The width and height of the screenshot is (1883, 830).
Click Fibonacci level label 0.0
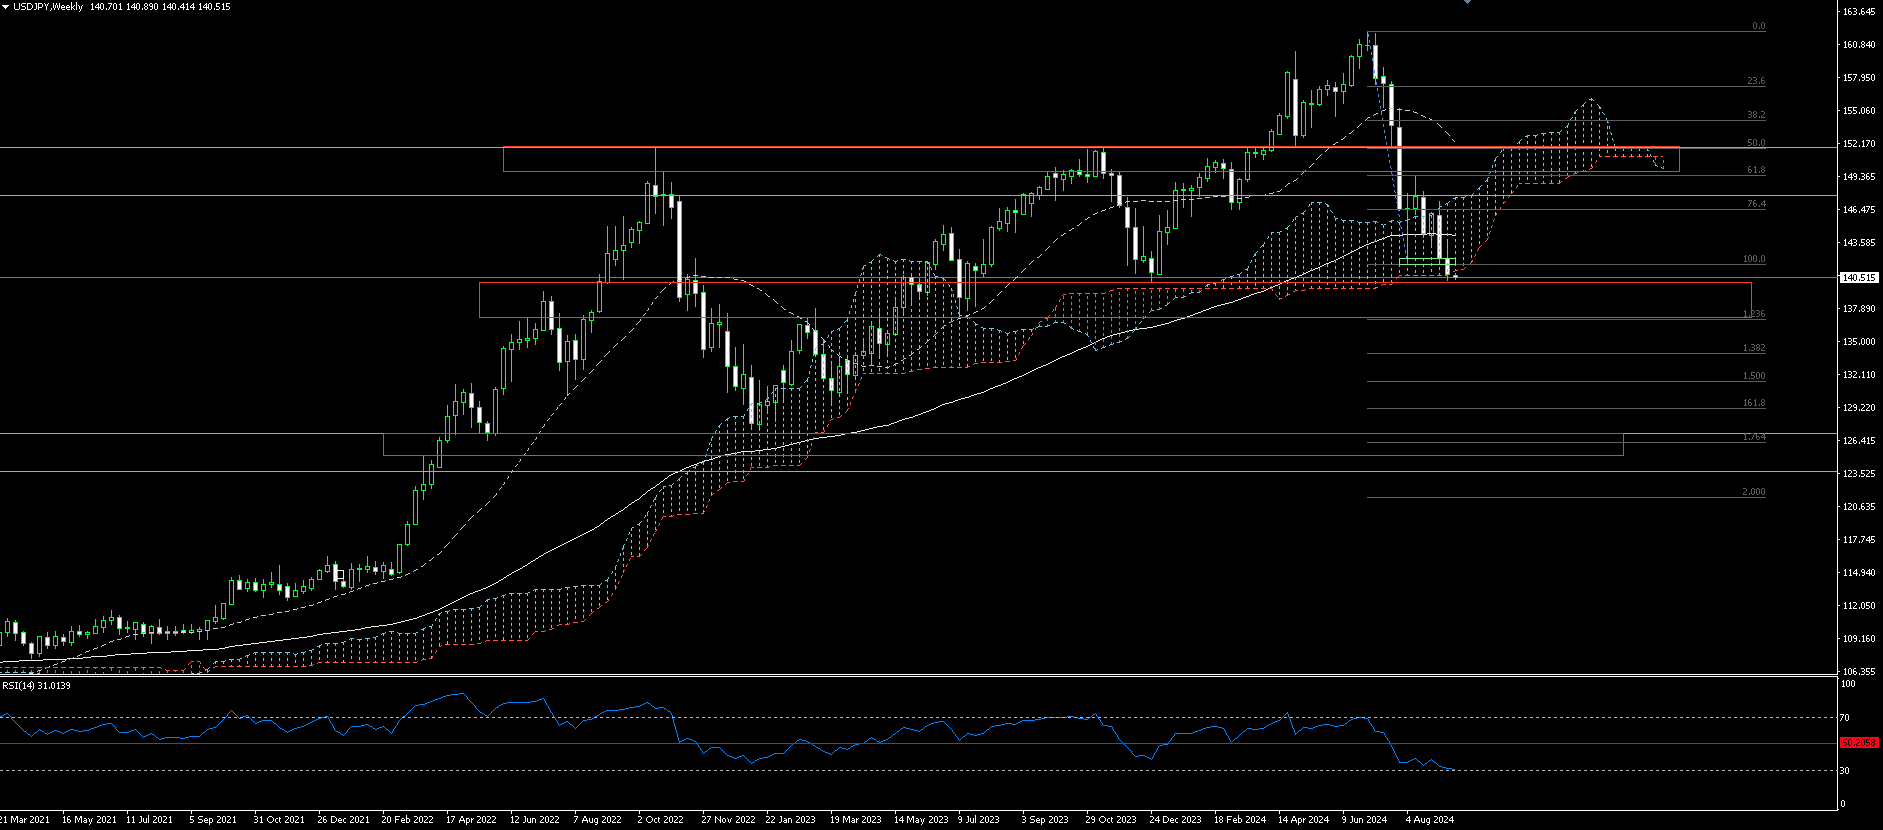1759,27
